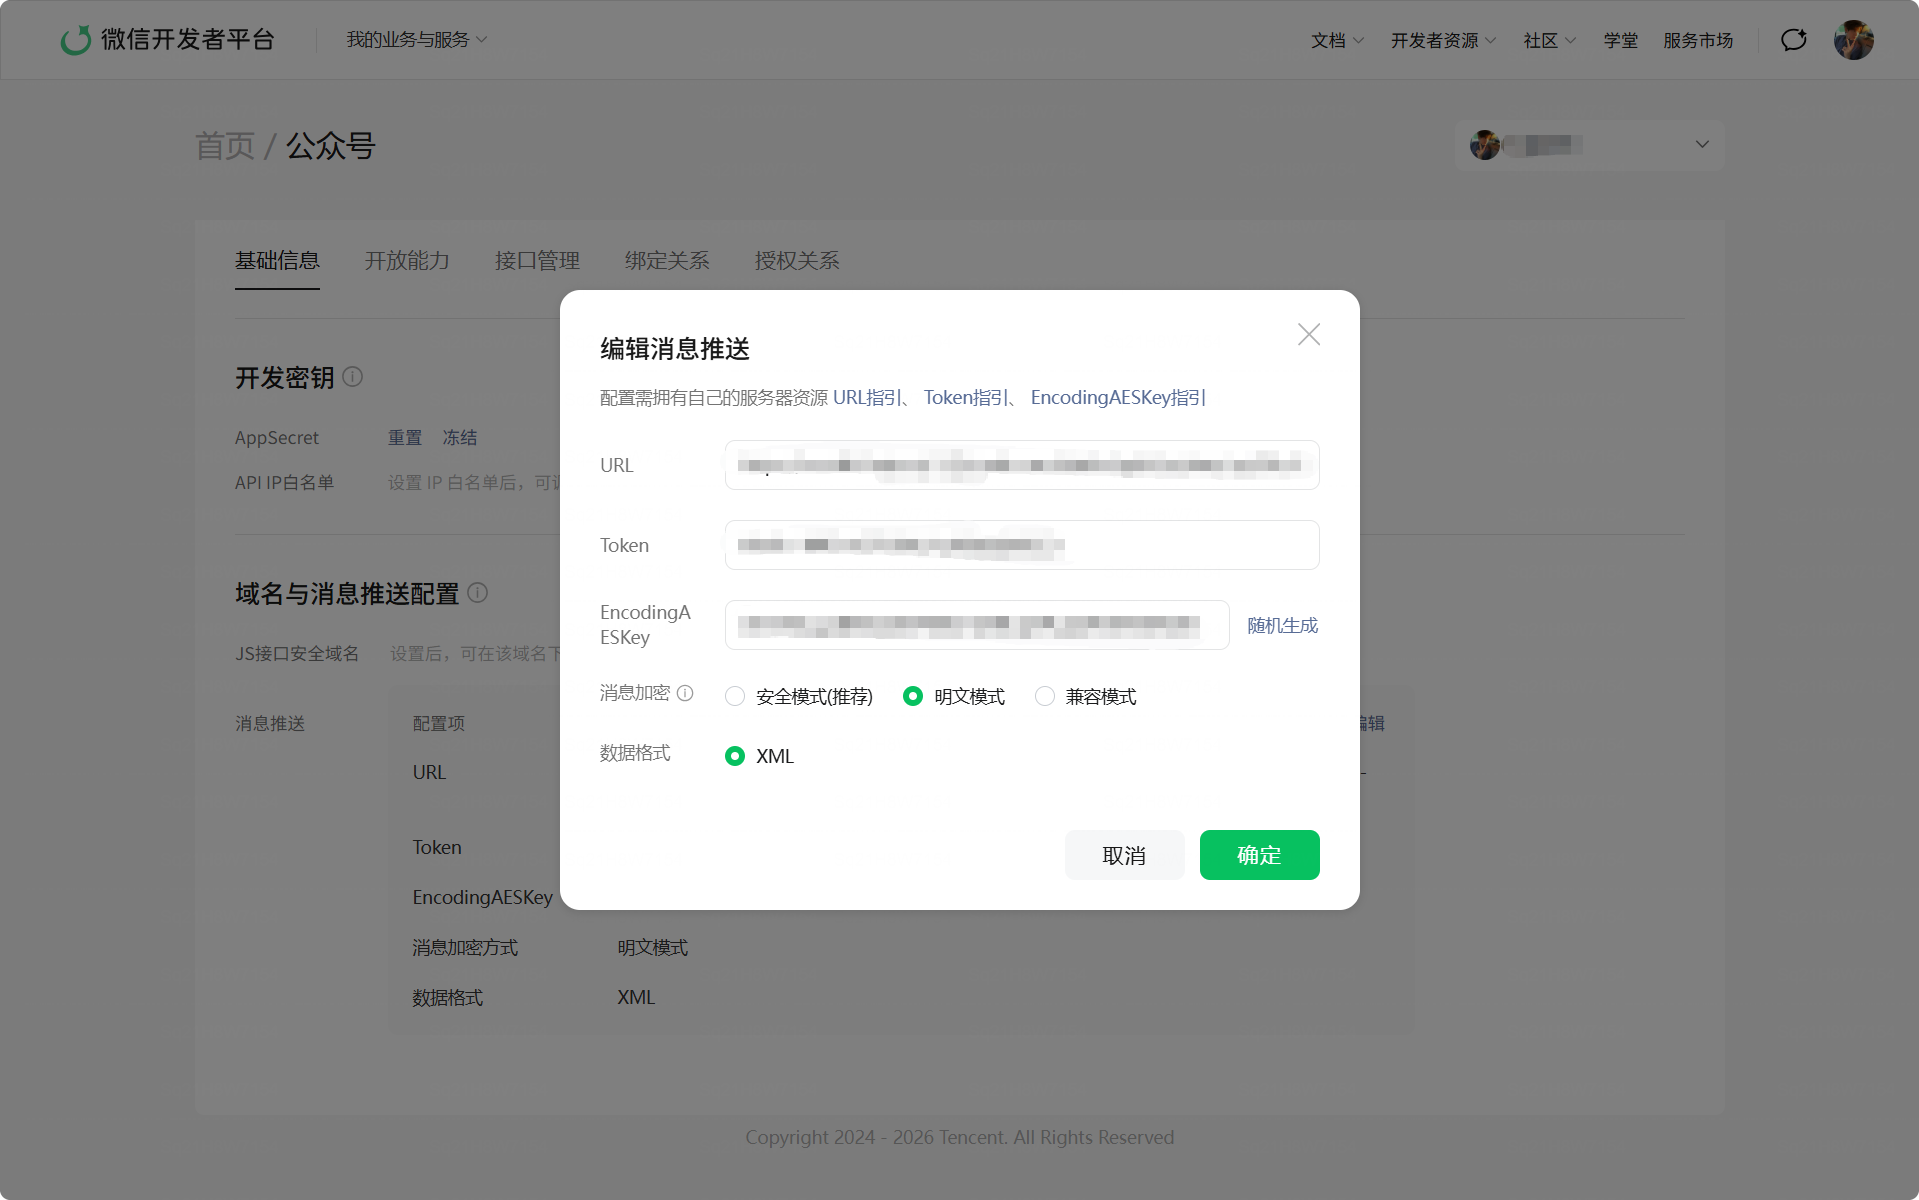The width and height of the screenshot is (1919, 1200).
Task: Click the 首页 breadcrumb link
Action: pos(225,146)
